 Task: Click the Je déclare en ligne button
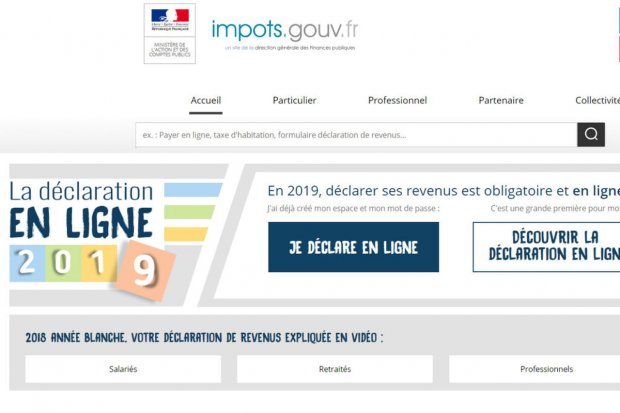coord(353,247)
